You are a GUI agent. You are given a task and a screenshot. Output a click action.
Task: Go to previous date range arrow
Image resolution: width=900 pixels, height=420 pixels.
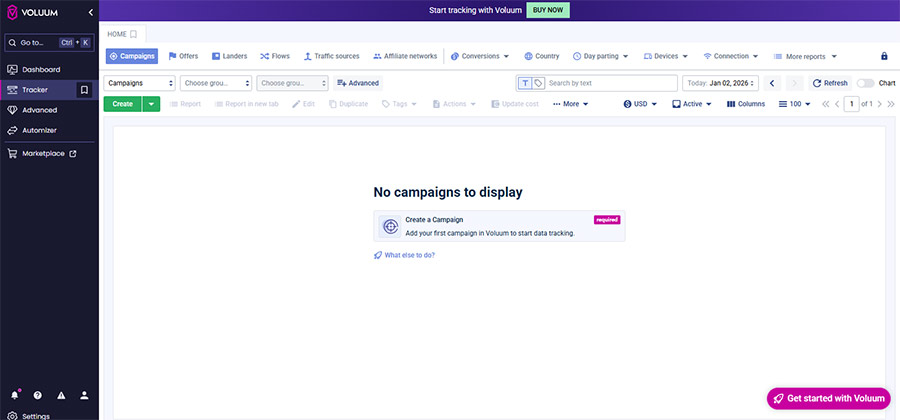tap(772, 83)
